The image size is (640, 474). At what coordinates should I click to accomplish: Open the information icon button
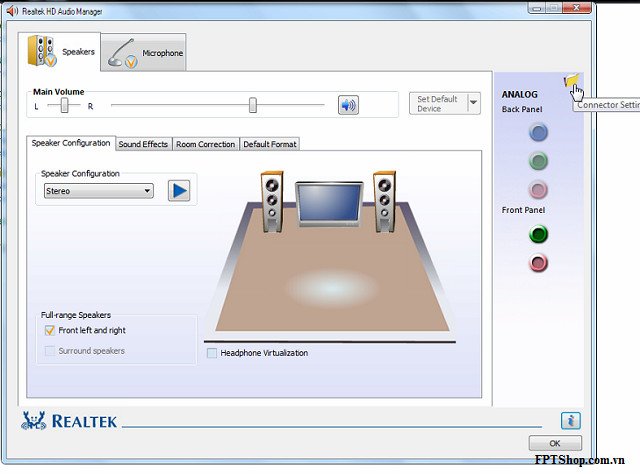click(x=570, y=420)
